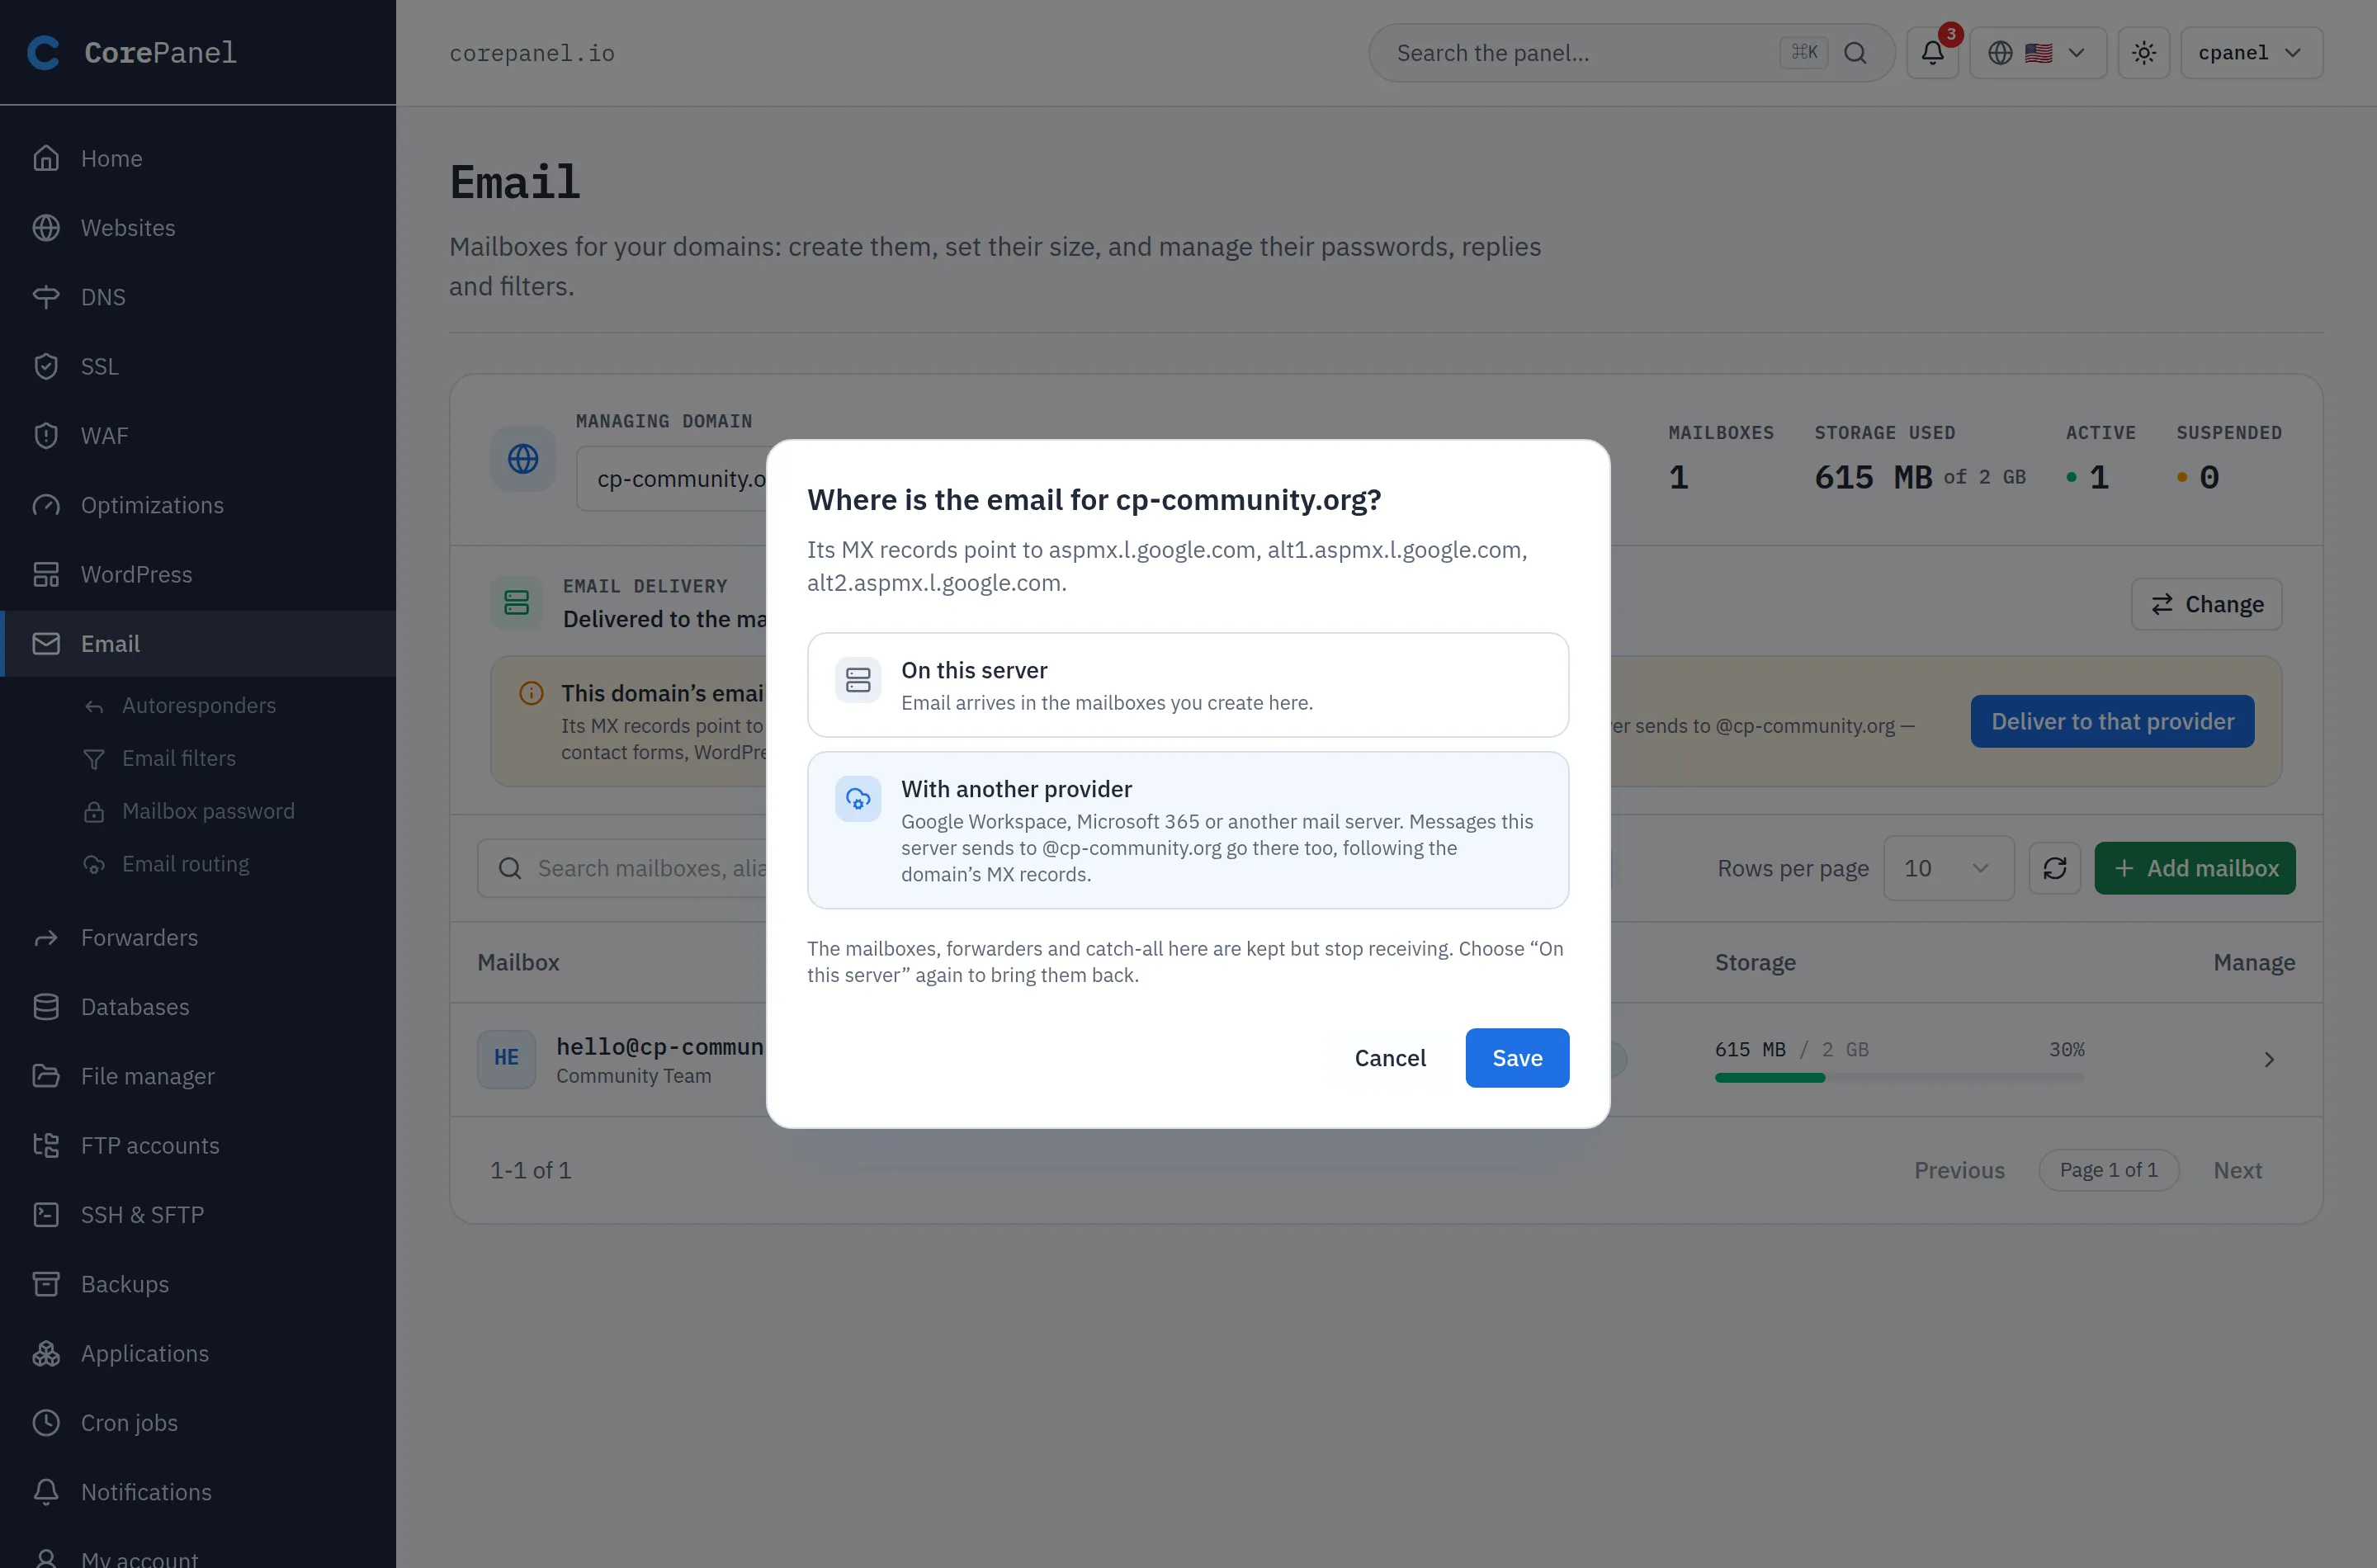The height and width of the screenshot is (1568, 2377).
Task: Open the WAF section
Action: tap(198, 436)
